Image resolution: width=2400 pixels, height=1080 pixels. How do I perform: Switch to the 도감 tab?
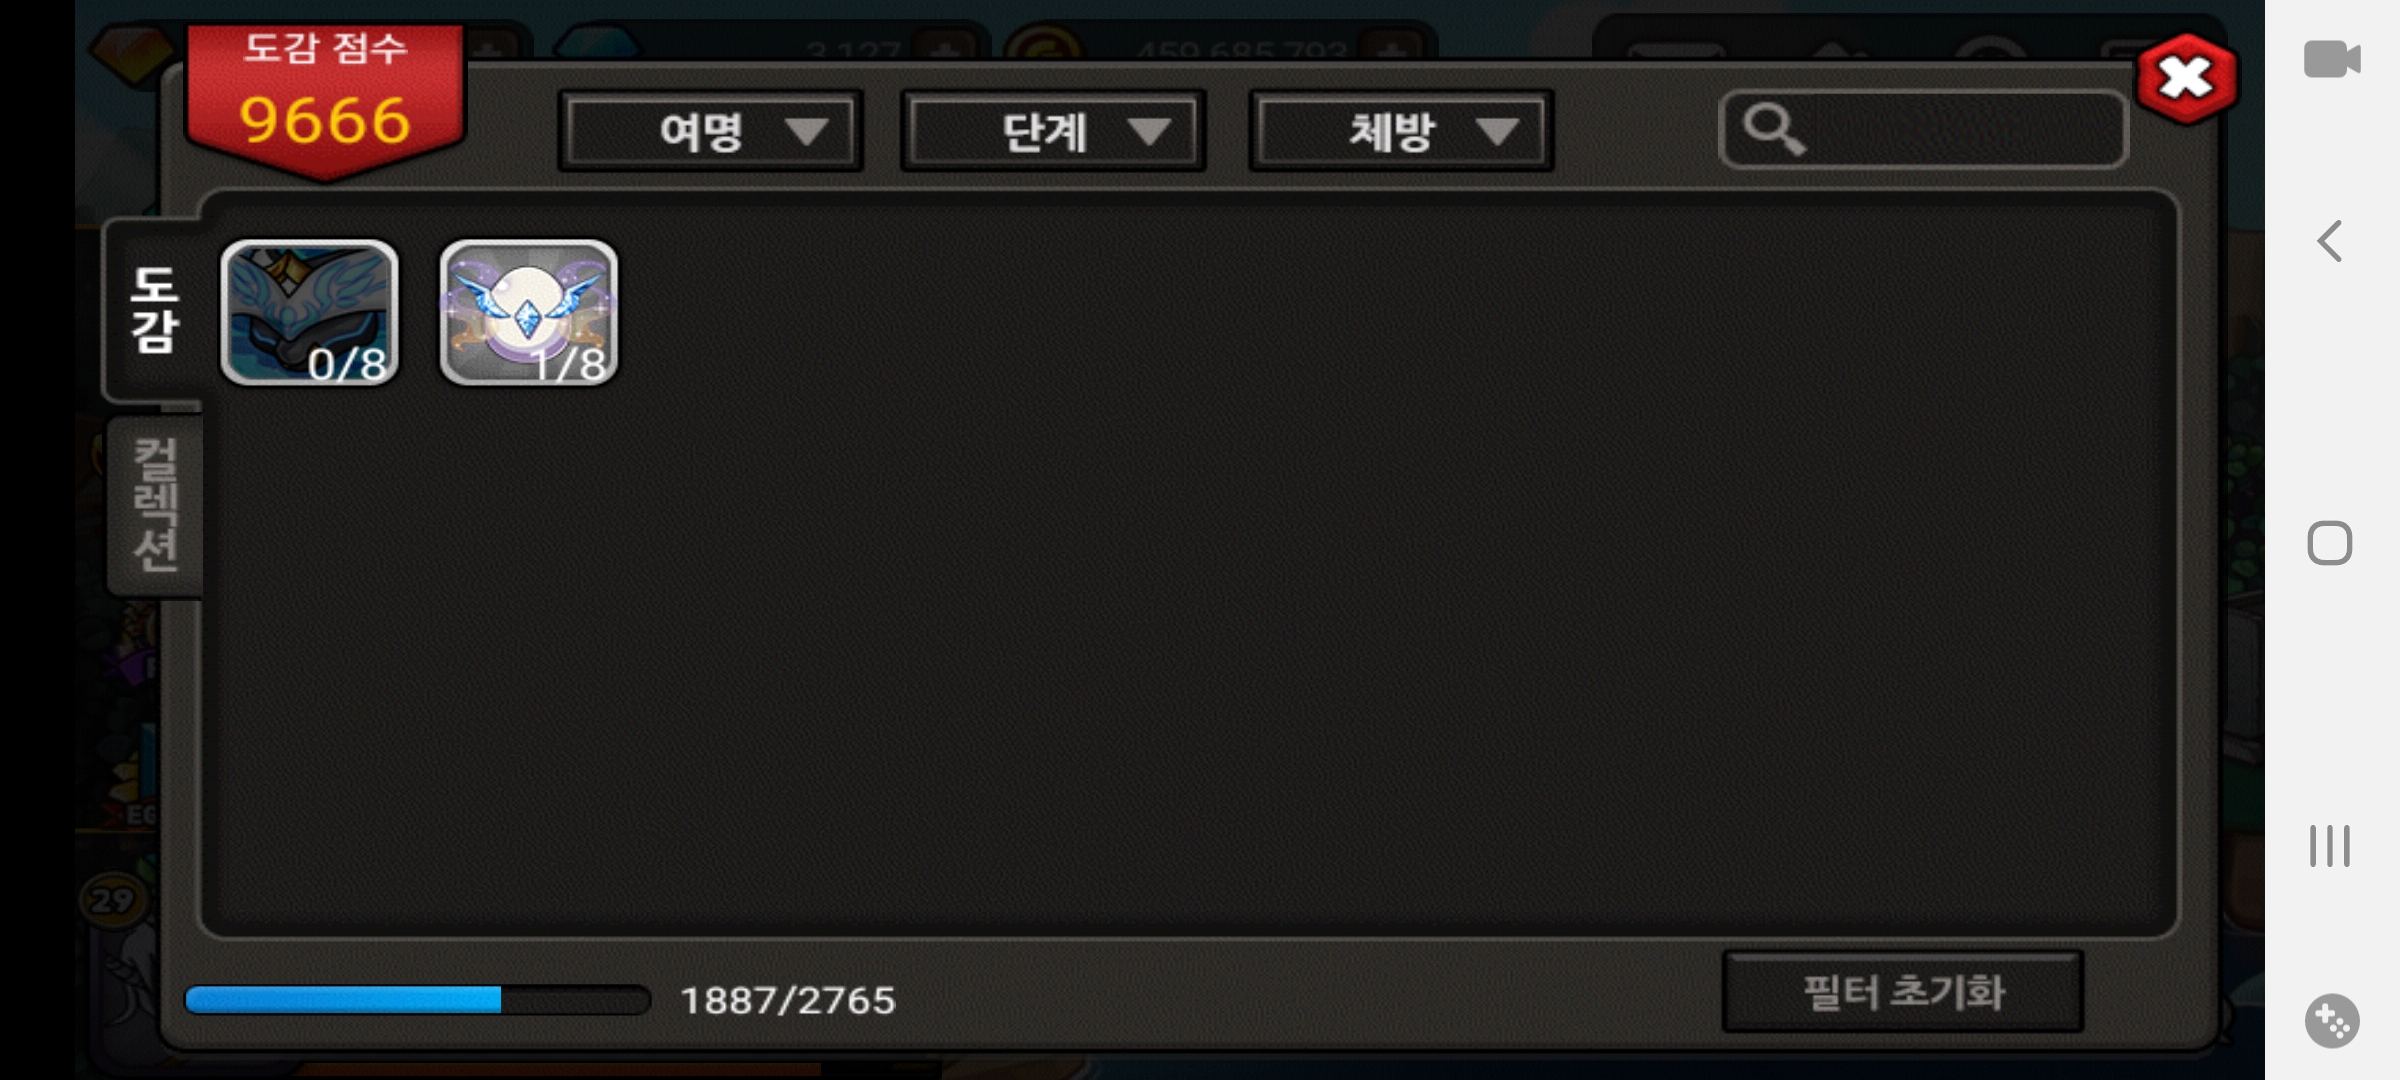point(154,310)
